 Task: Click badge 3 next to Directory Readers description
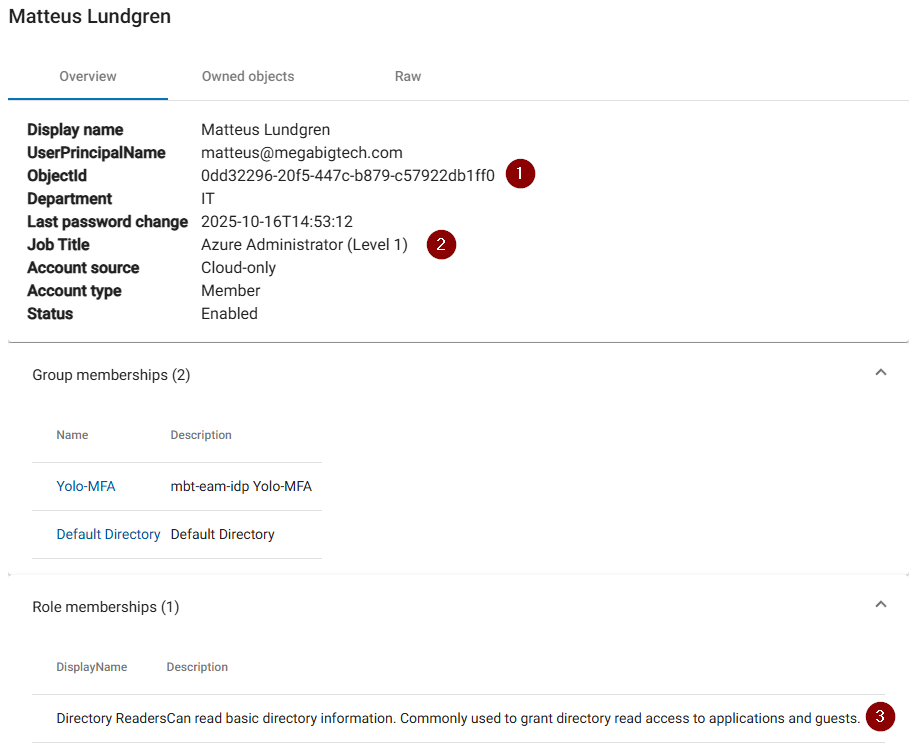click(x=880, y=716)
